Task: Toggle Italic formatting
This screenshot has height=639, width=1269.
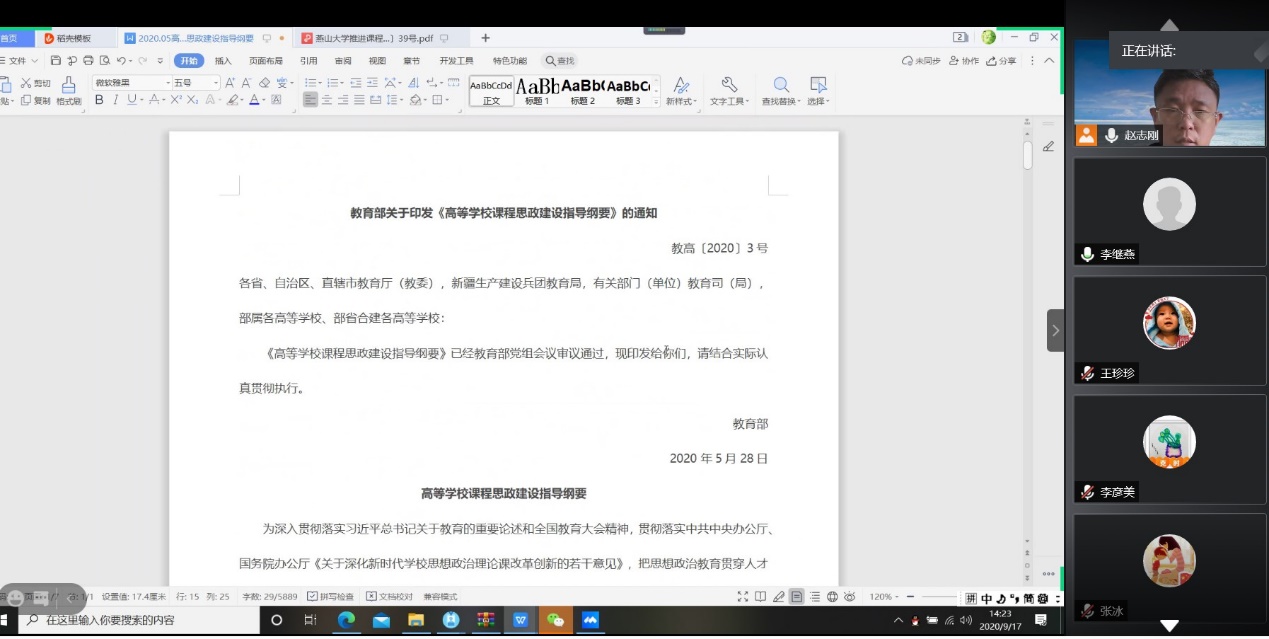Action: [116, 100]
